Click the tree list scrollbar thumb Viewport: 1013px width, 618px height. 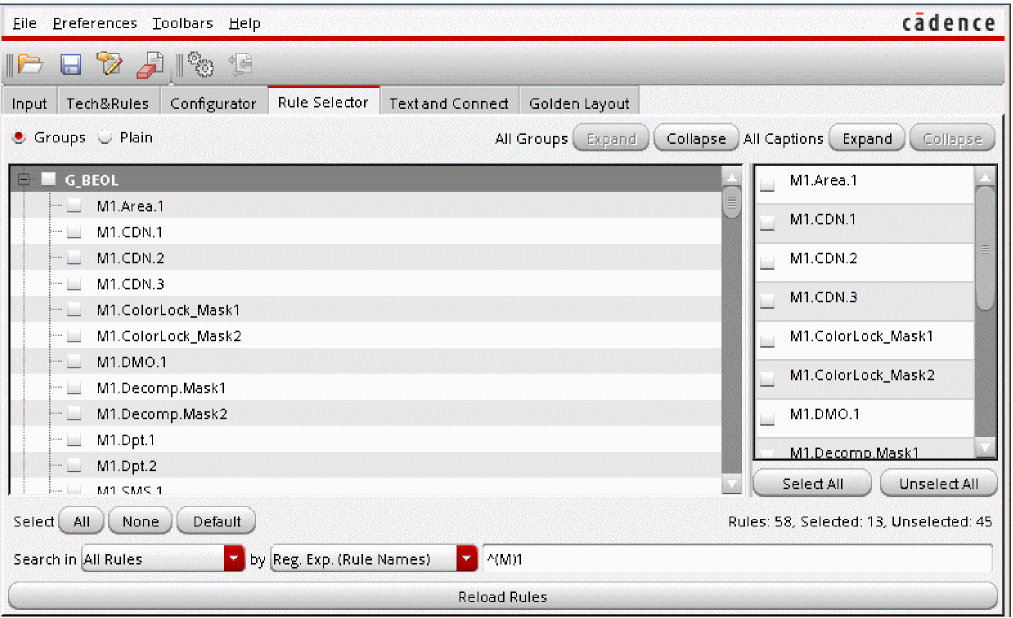pos(731,203)
